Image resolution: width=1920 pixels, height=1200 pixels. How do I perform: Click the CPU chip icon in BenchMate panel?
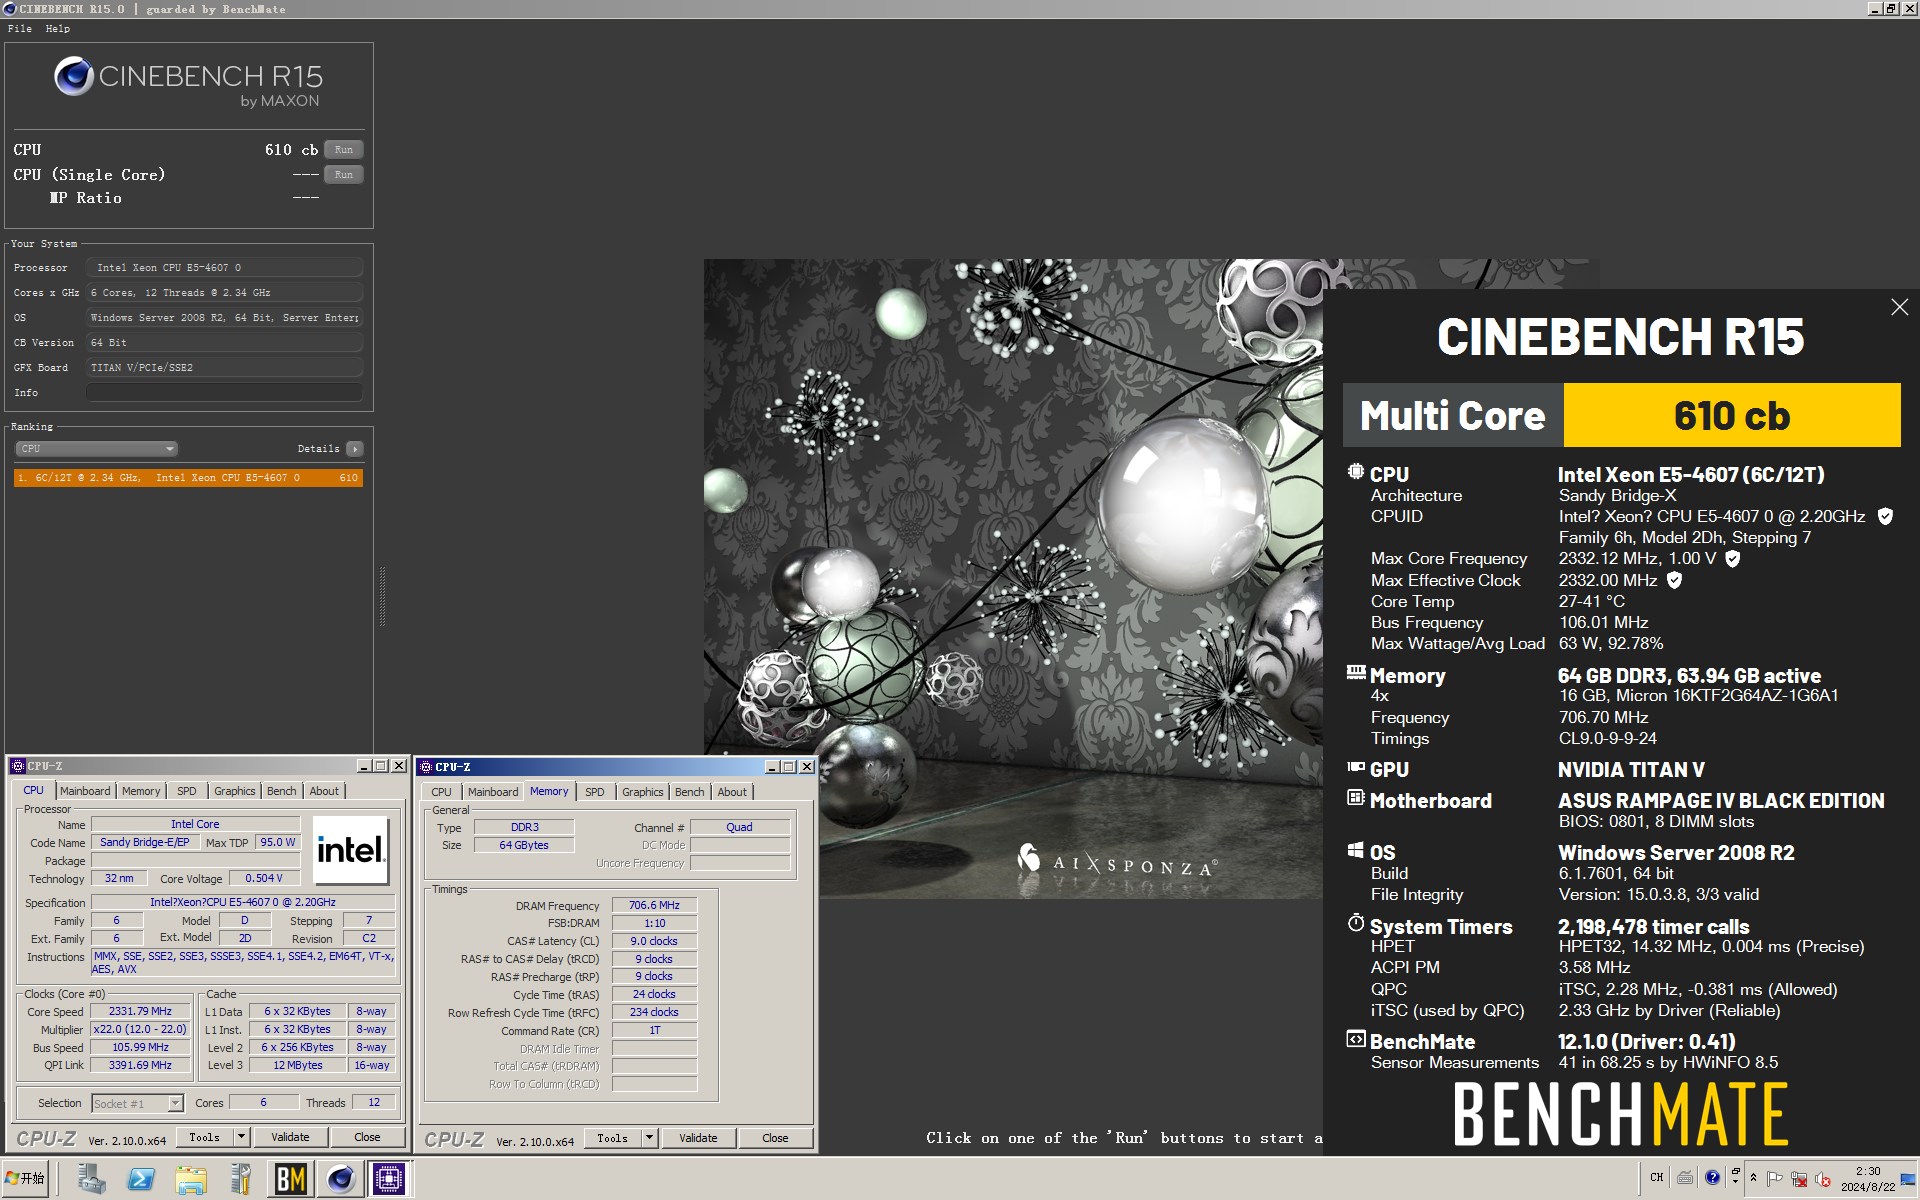(1355, 472)
